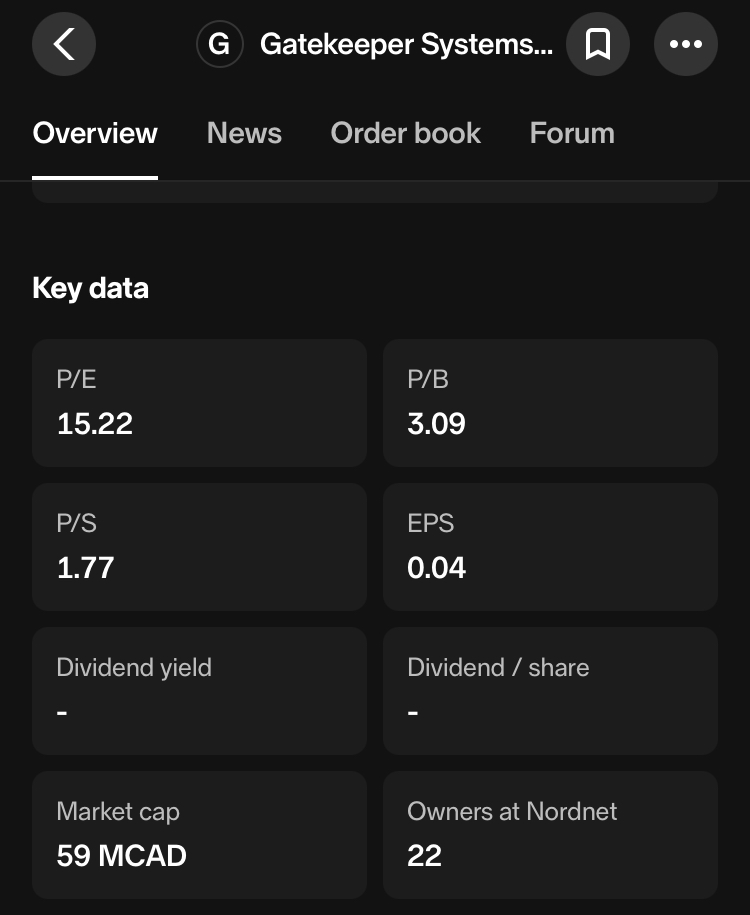
Task: Tap the P/B 3.09 card
Action: tap(550, 403)
